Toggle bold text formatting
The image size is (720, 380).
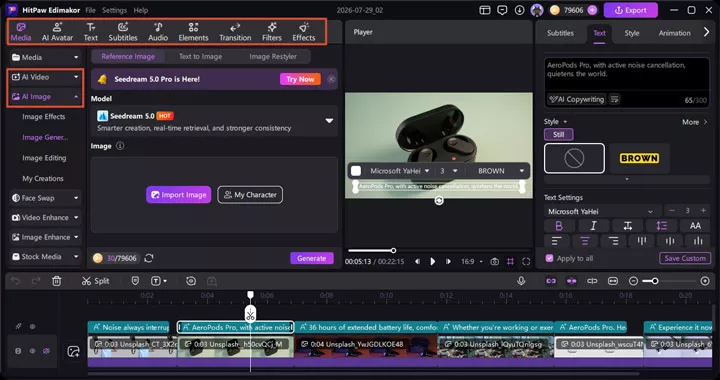[559, 226]
